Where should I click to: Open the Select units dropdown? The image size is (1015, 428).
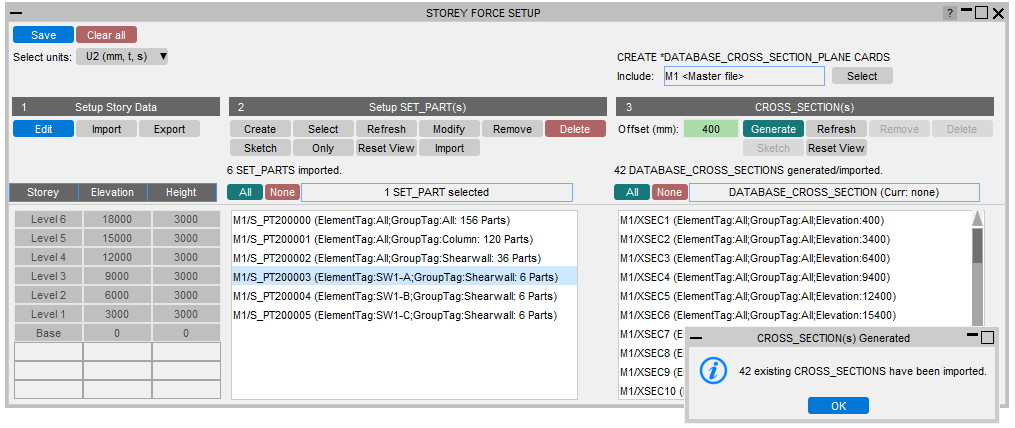tap(122, 57)
